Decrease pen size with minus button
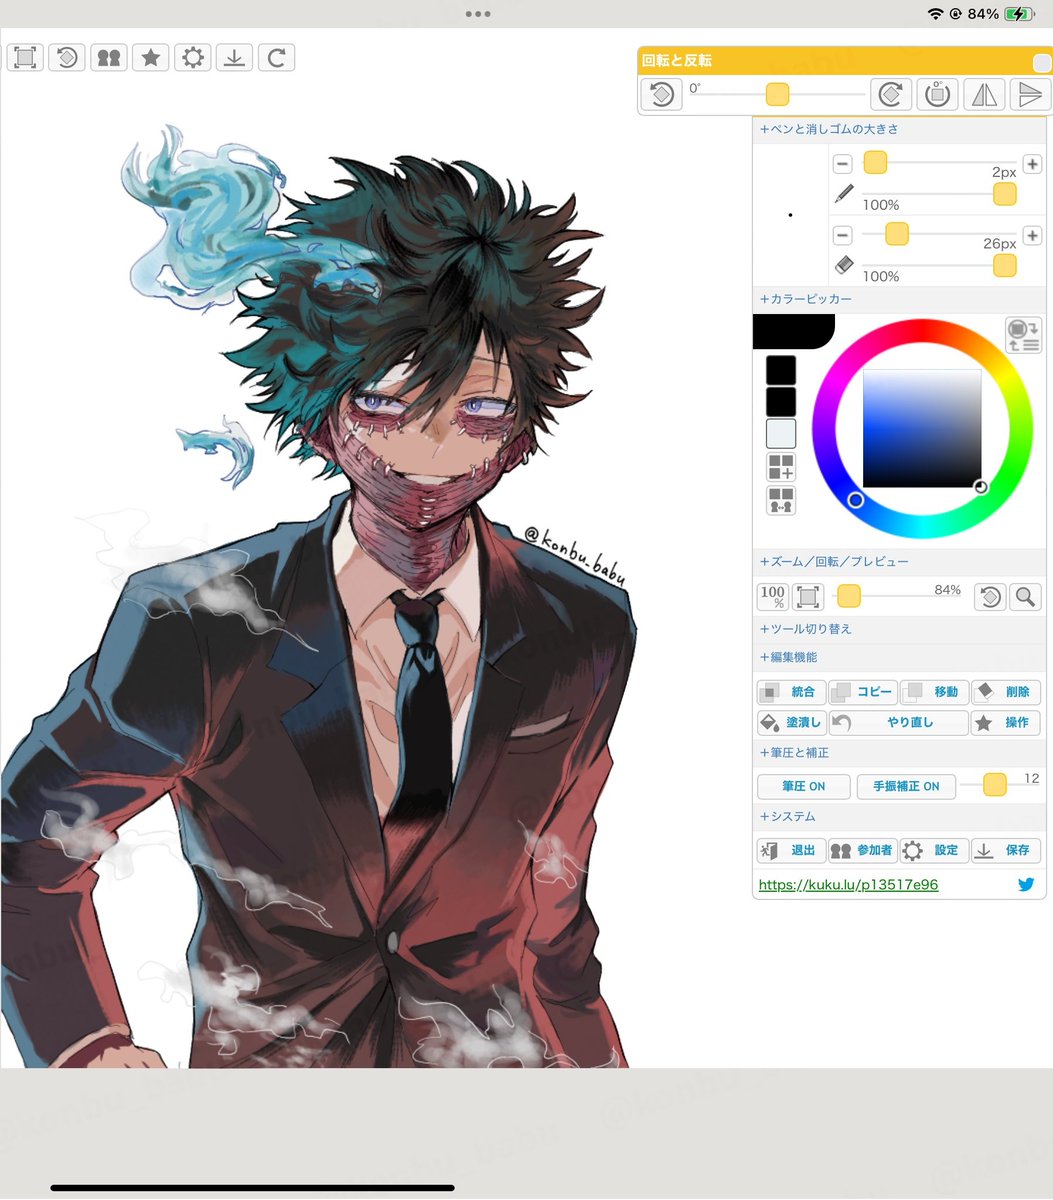Viewport: 1053px width, 1200px height. click(842, 164)
